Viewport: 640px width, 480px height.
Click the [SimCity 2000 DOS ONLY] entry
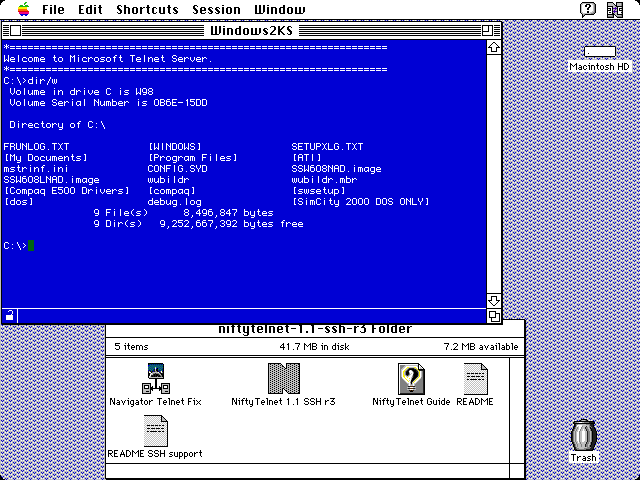(x=360, y=202)
